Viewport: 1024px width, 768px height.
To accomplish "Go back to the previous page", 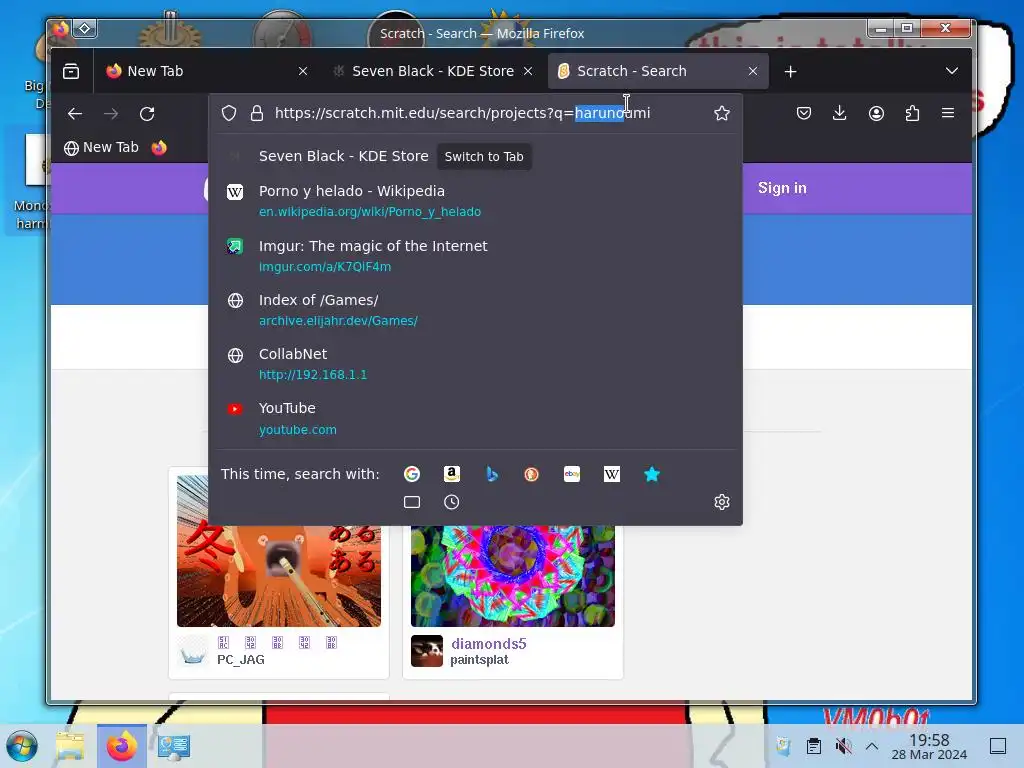I will (x=75, y=114).
